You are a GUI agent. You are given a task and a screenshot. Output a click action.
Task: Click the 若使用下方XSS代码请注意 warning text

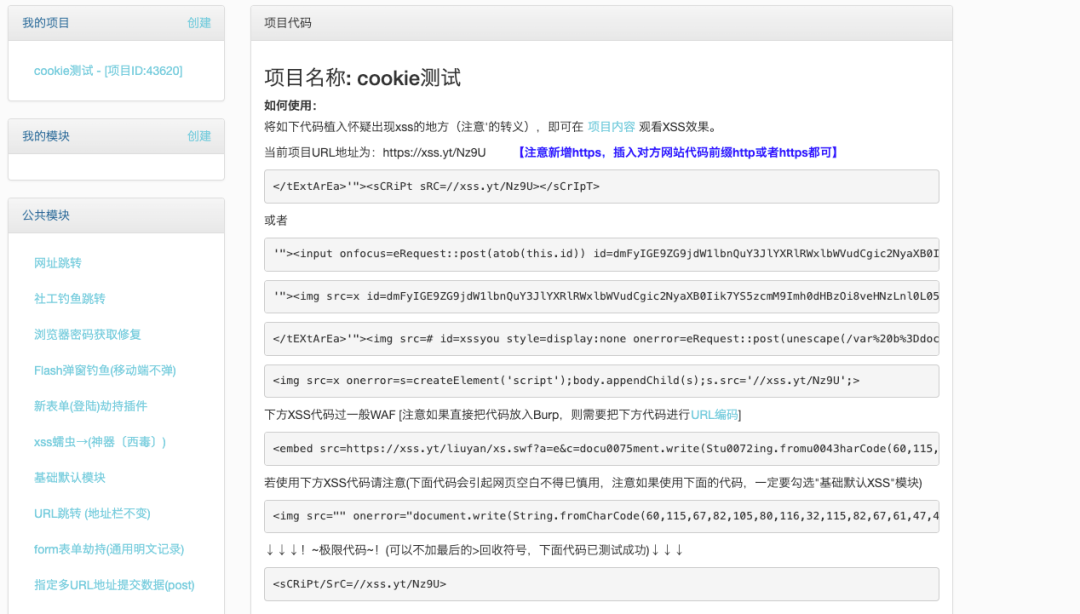click(593, 482)
